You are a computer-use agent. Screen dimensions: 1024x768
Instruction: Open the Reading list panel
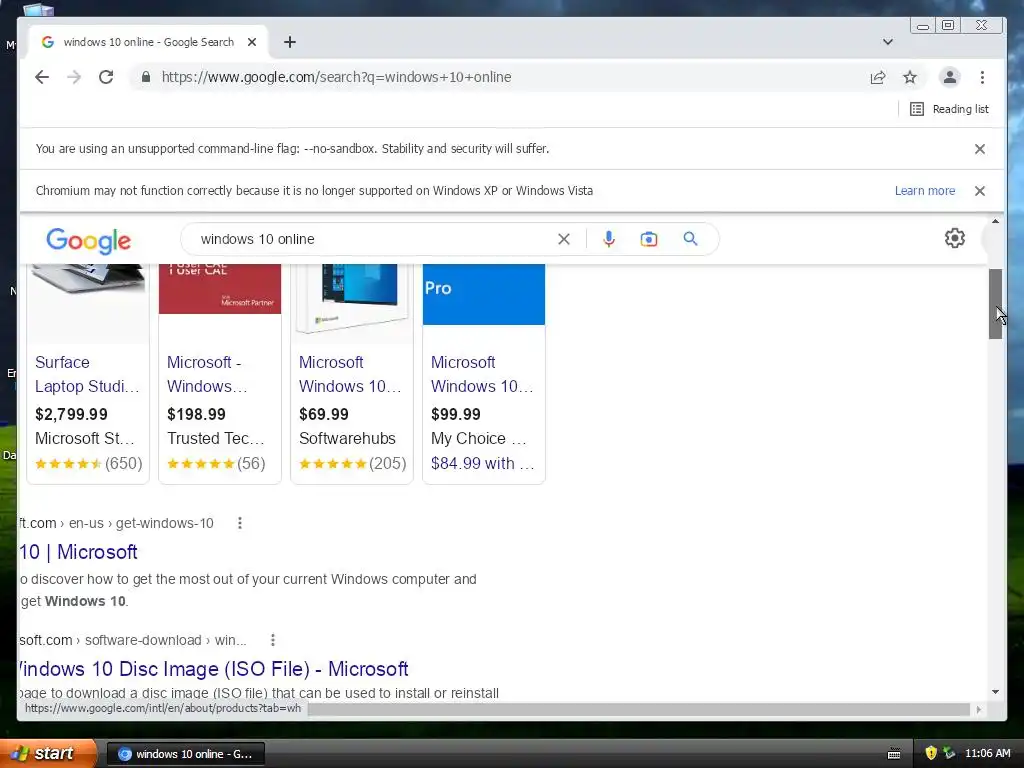(x=949, y=109)
